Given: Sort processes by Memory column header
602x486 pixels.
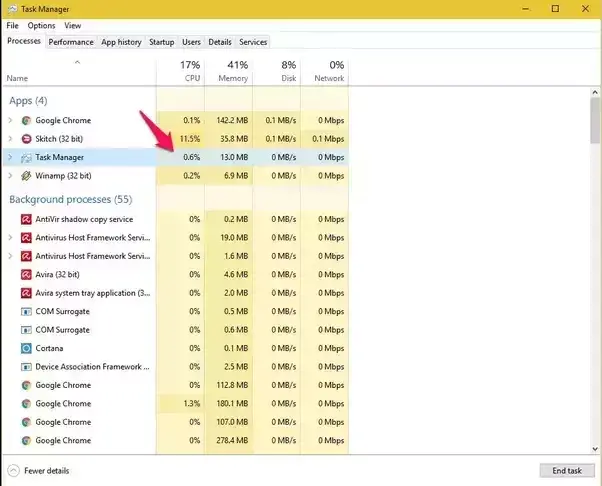Looking at the screenshot, I should pyautogui.click(x=228, y=71).
